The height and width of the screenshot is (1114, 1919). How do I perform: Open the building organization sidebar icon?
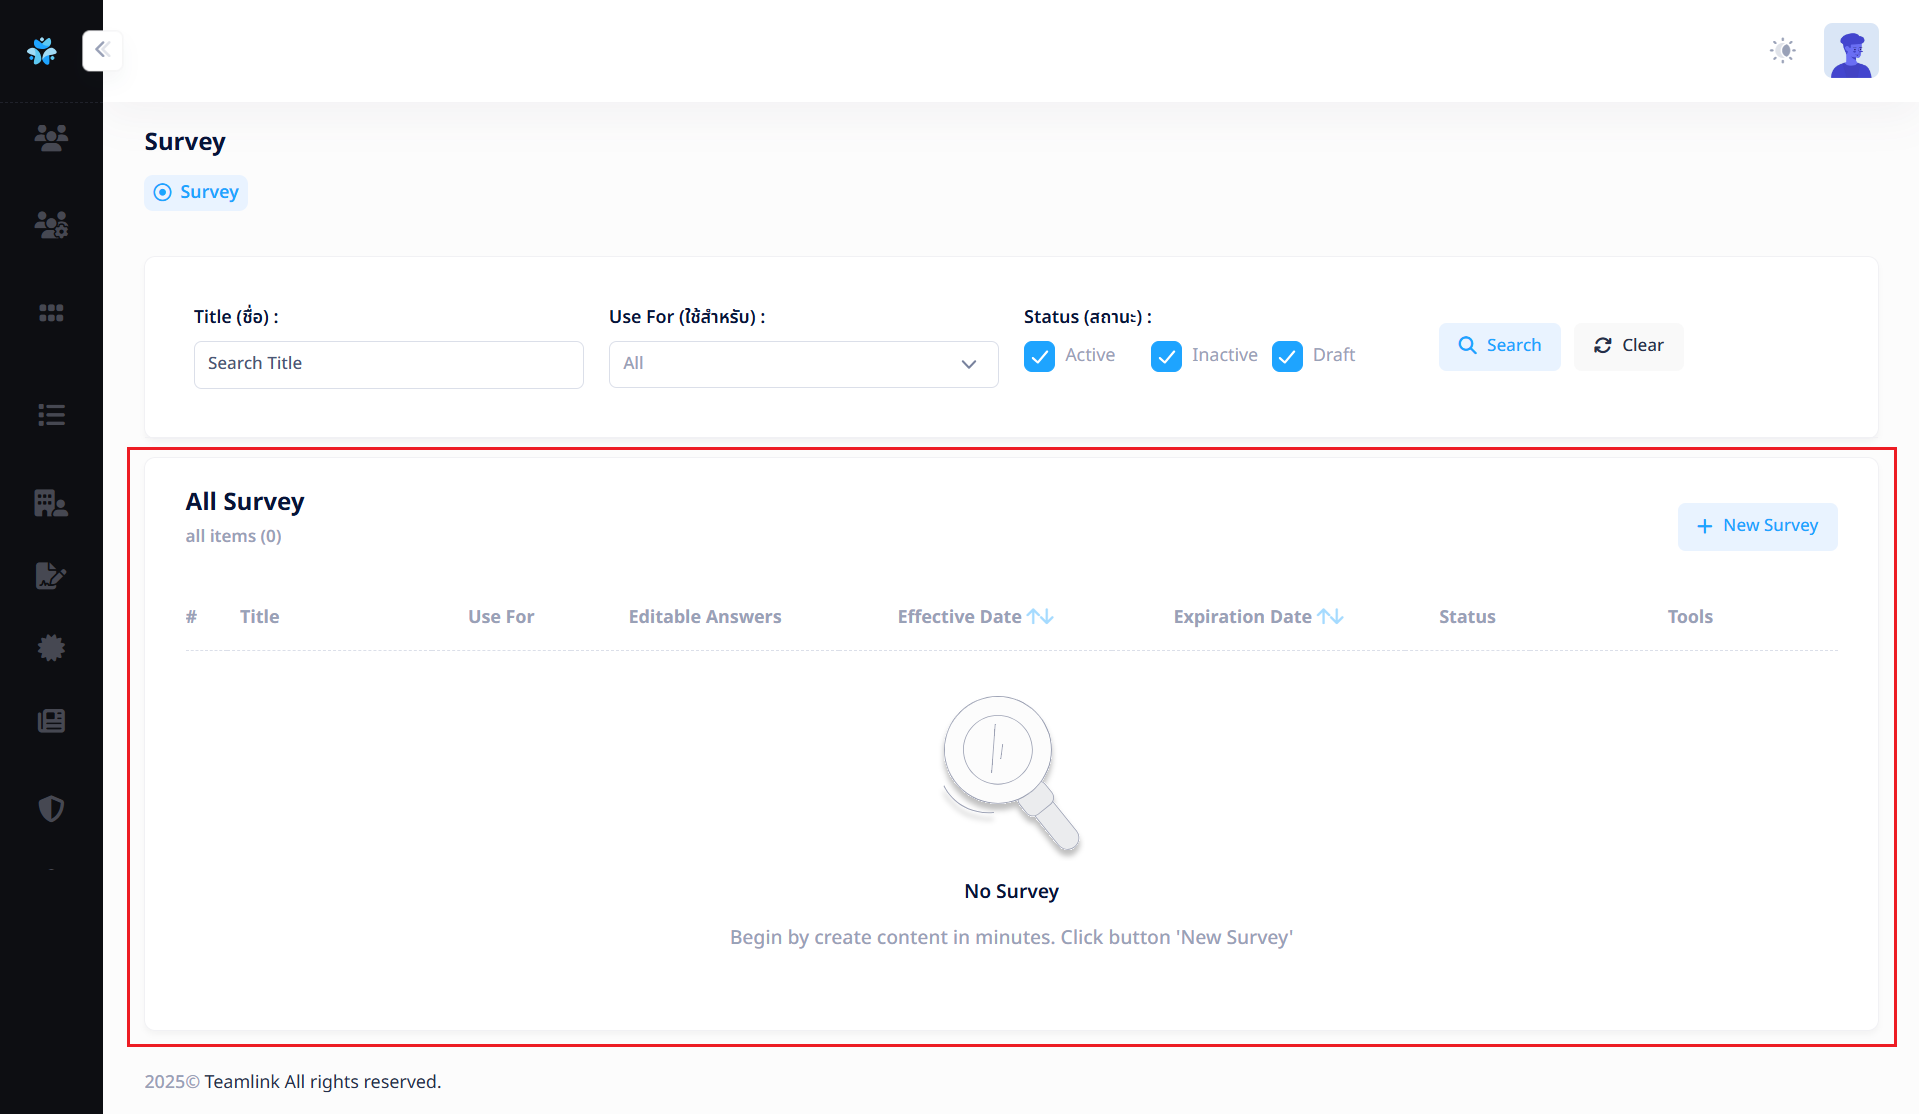51,503
